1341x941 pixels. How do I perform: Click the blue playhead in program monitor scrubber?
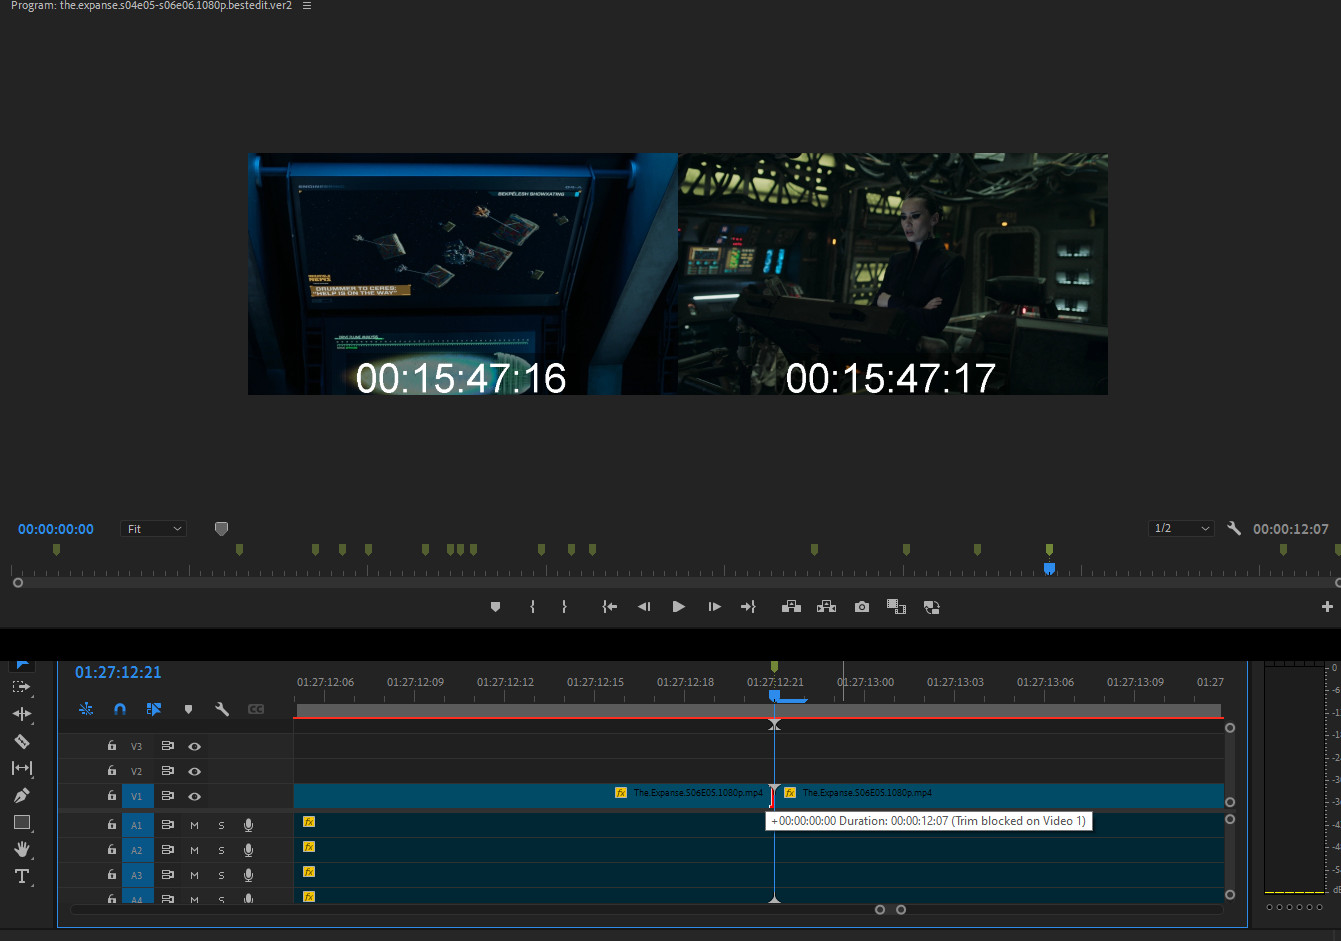tap(1049, 568)
